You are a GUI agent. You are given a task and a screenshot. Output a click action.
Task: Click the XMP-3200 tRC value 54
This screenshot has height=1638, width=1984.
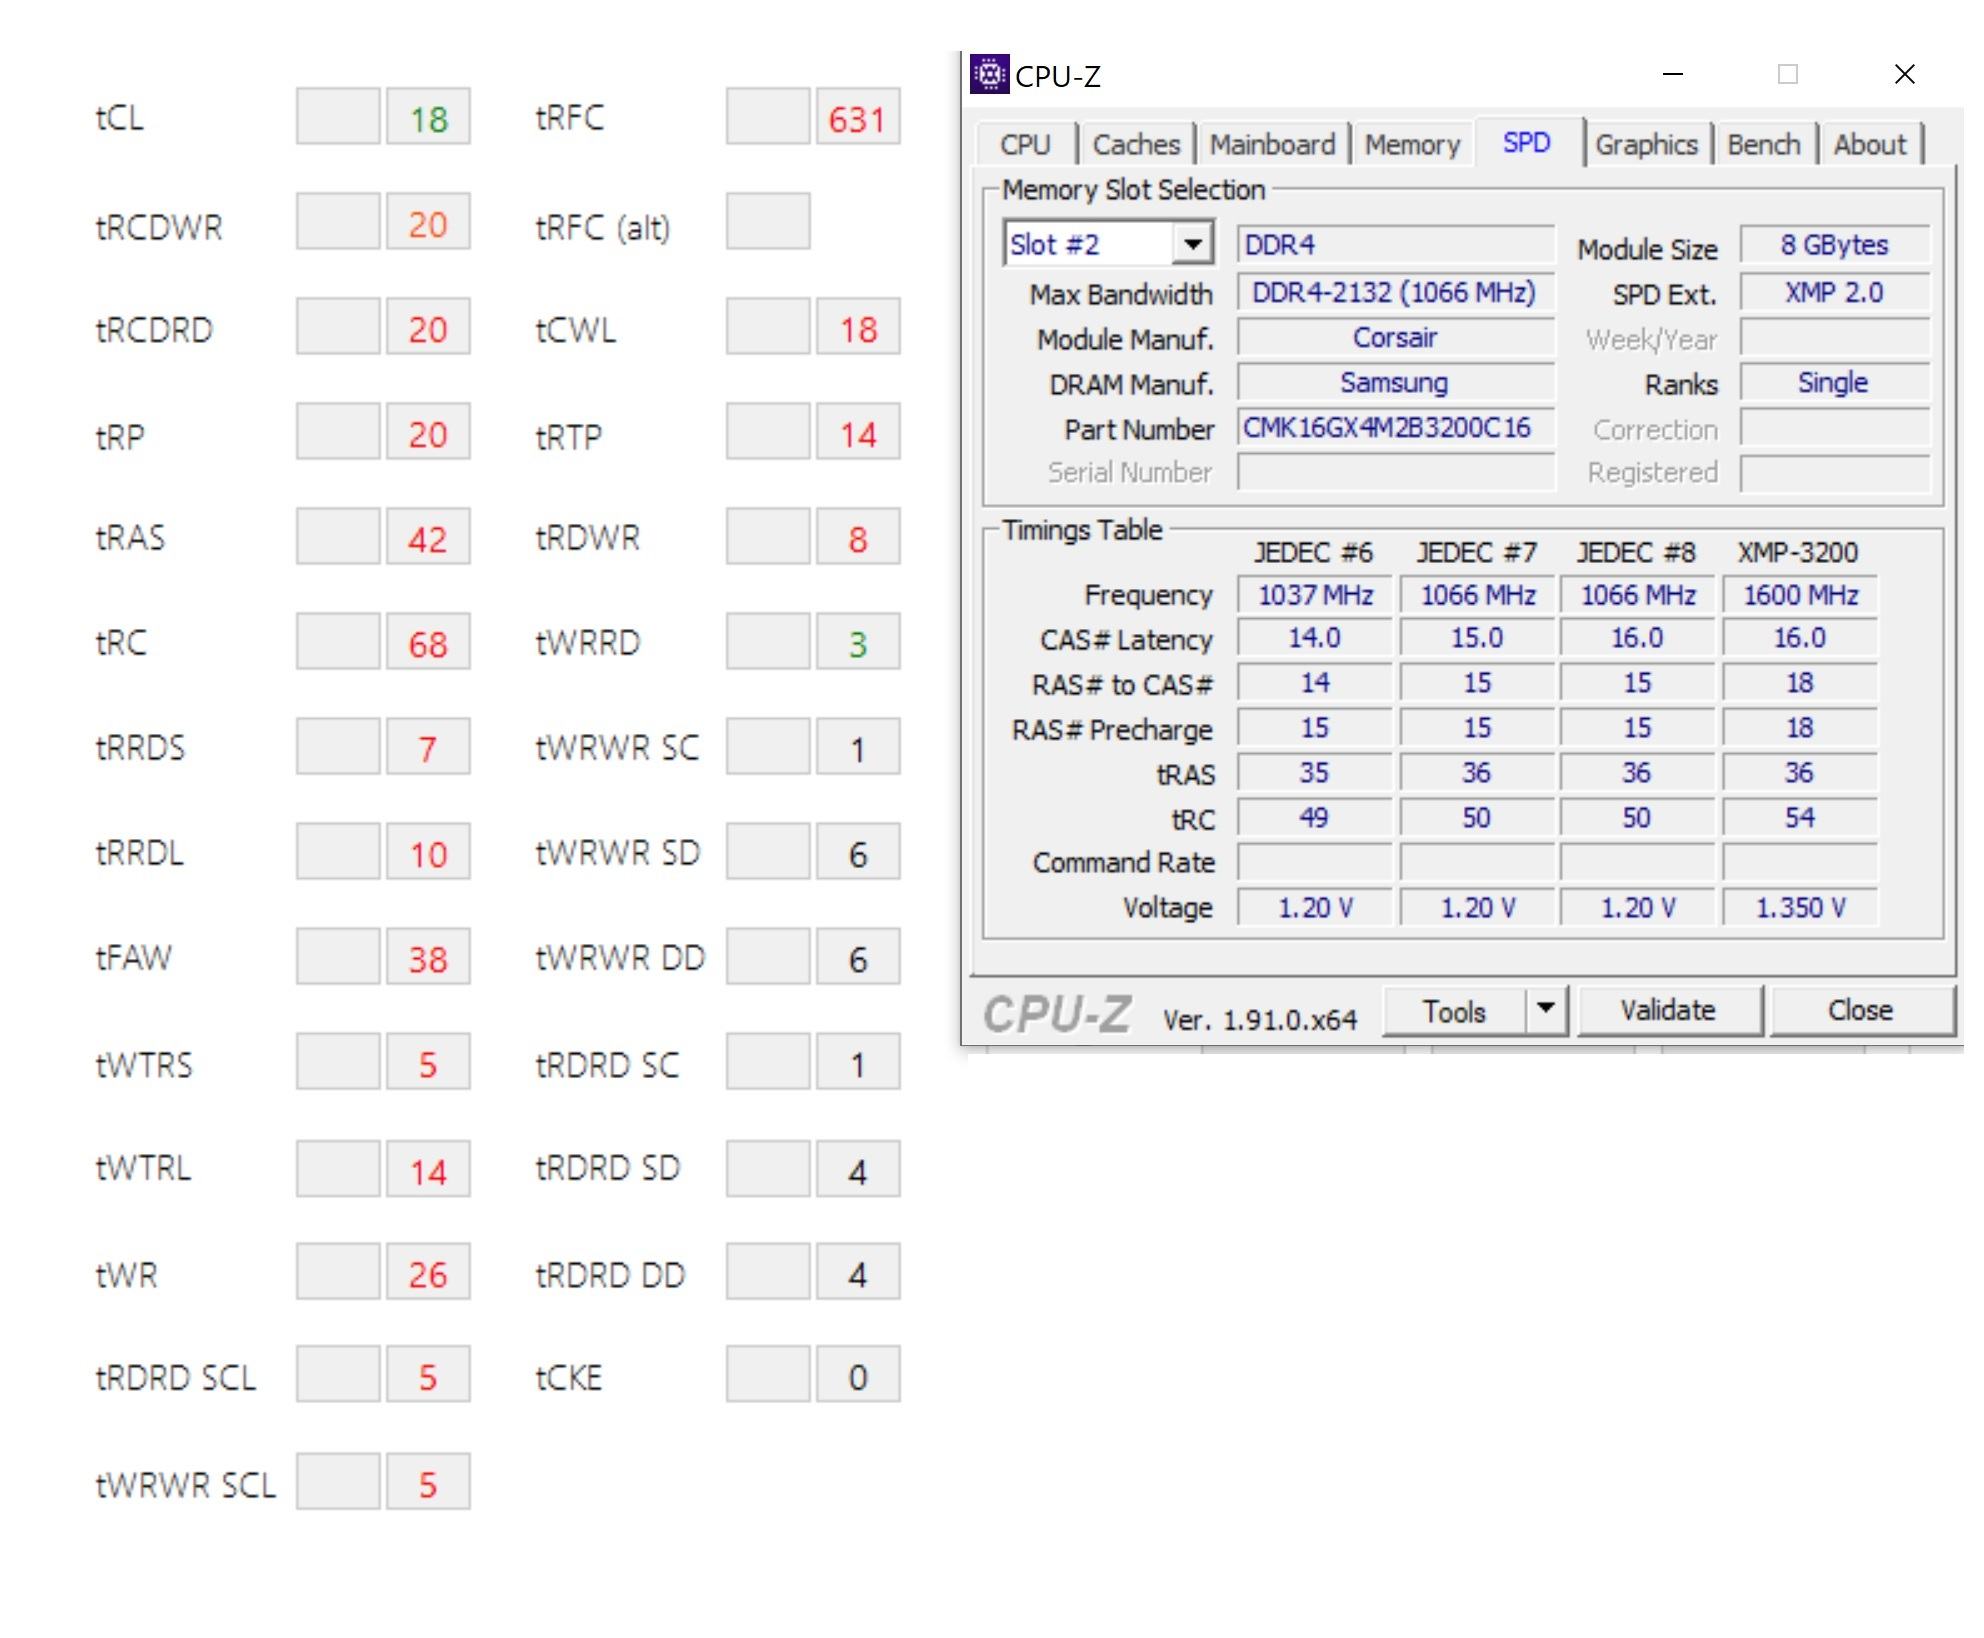point(1800,818)
